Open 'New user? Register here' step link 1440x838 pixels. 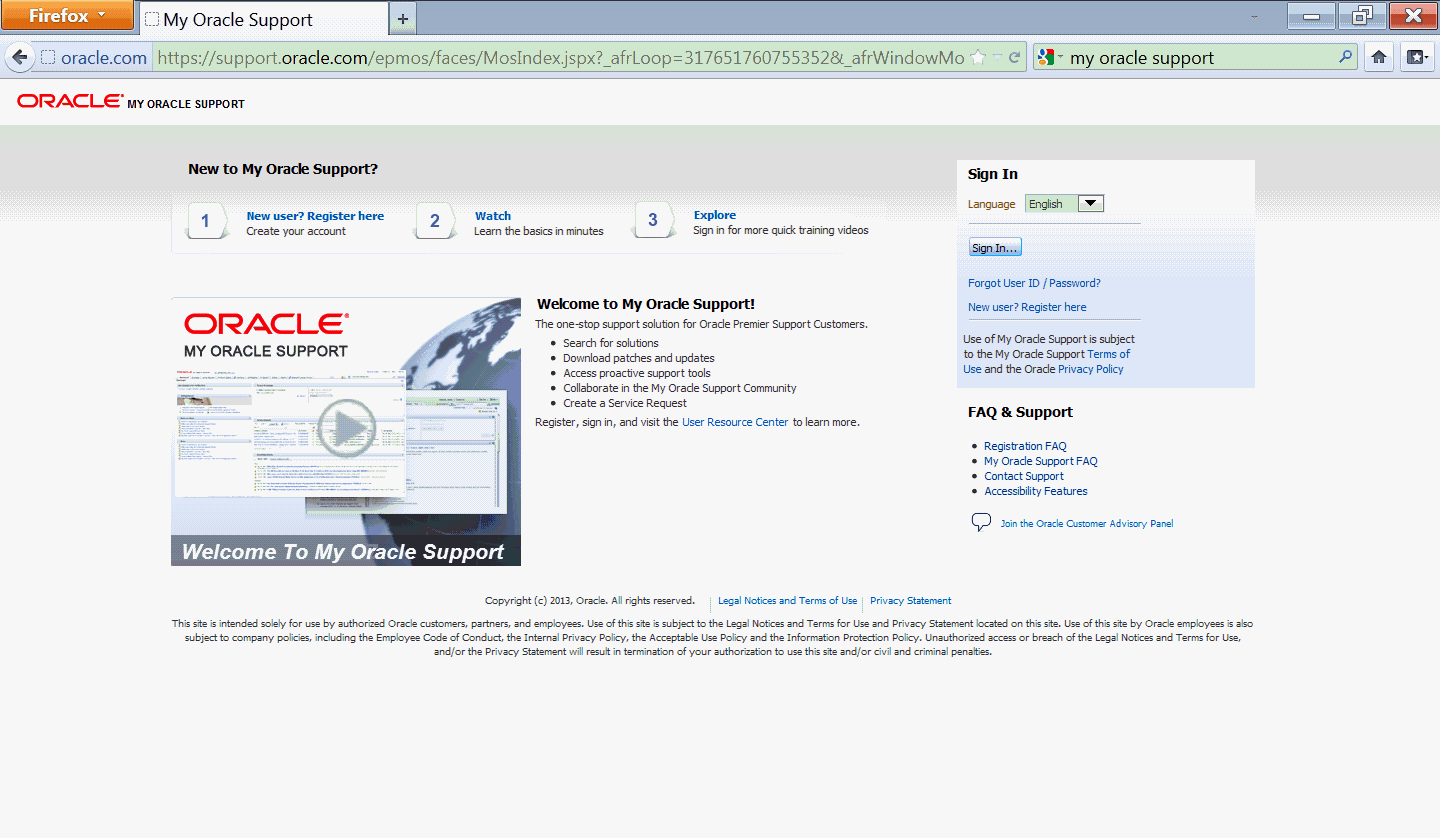tap(315, 216)
